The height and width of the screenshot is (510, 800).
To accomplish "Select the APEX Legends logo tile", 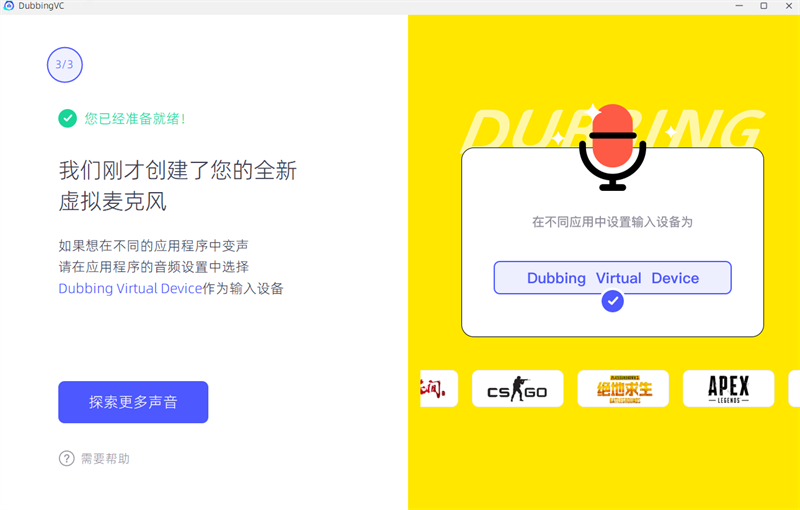I will tap(728, 389).
